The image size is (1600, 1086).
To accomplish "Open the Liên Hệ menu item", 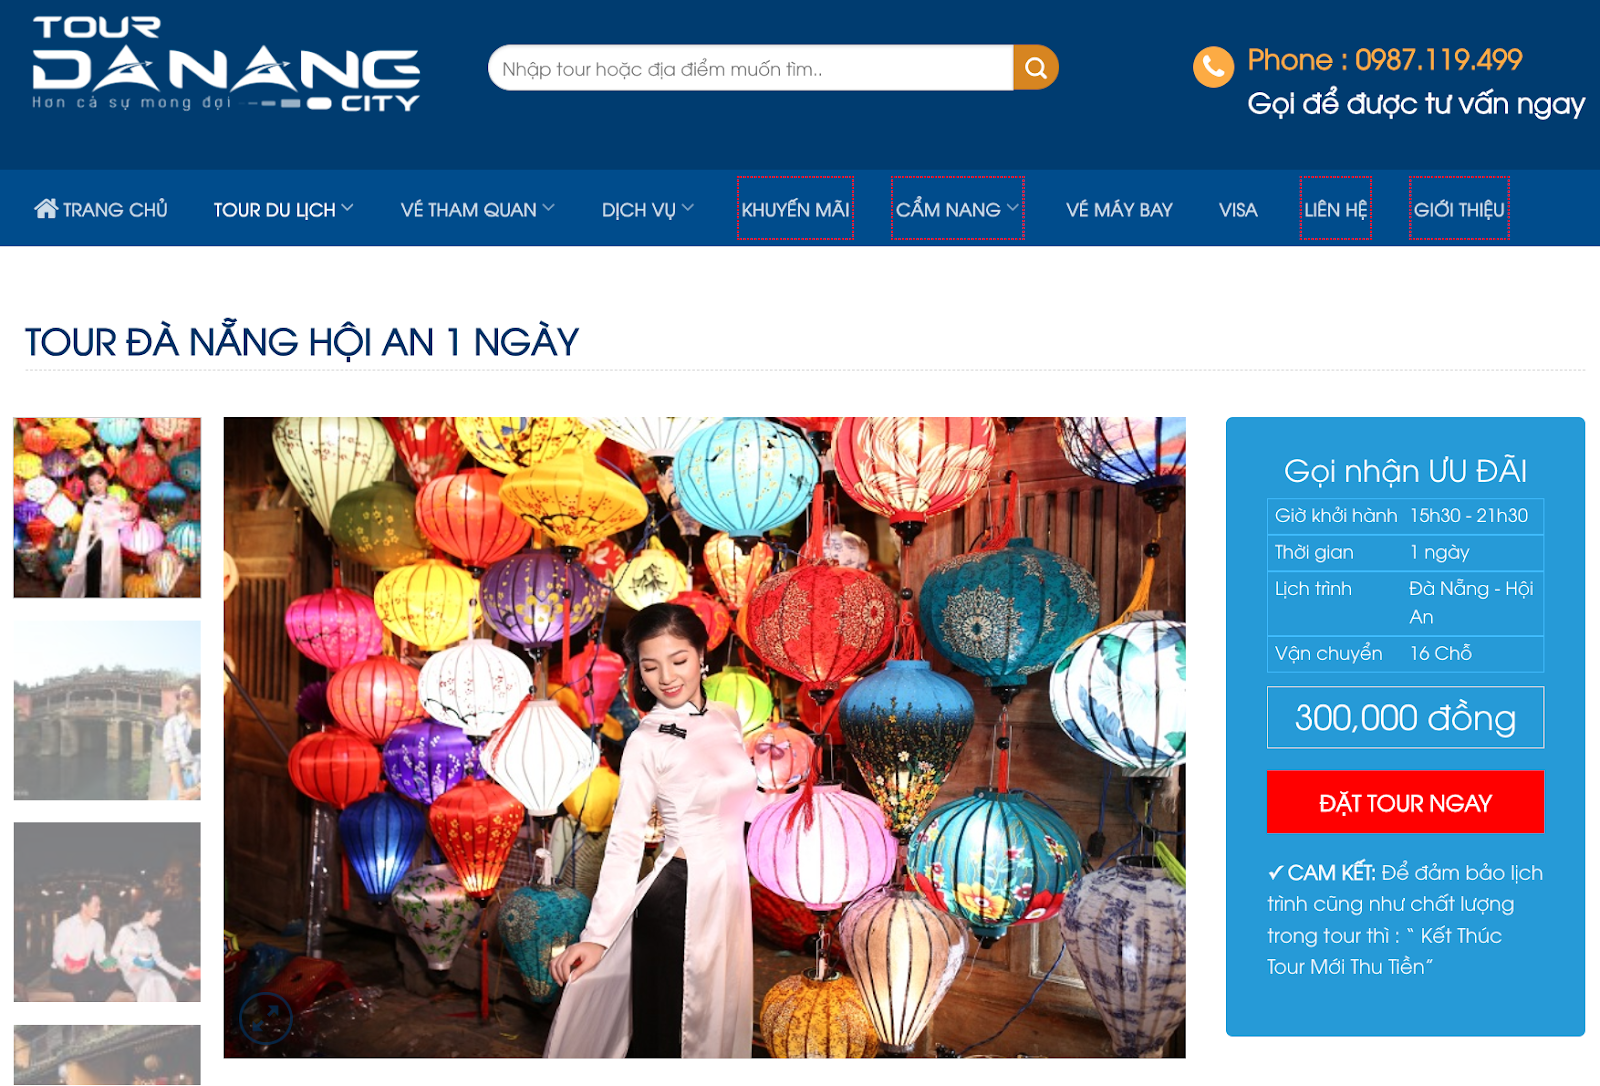I will coord(1335,209).
